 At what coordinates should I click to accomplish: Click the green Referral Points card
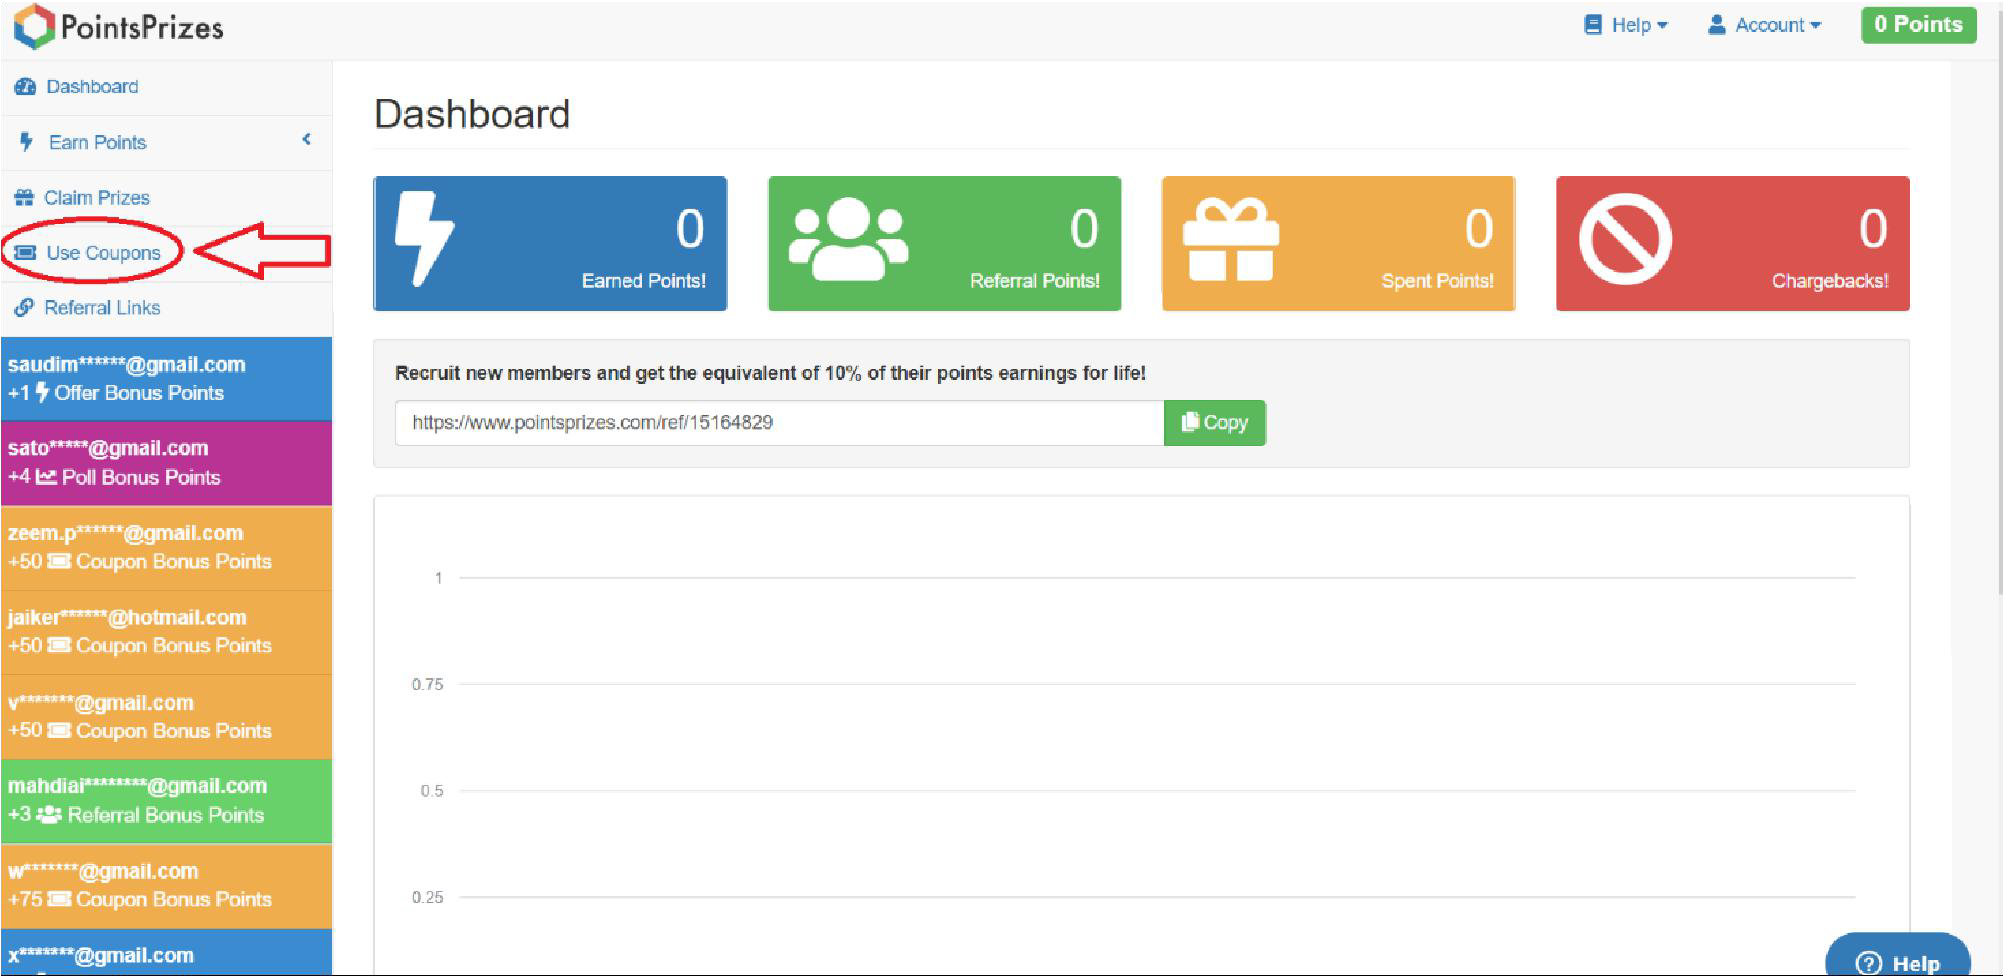point(944,243)
